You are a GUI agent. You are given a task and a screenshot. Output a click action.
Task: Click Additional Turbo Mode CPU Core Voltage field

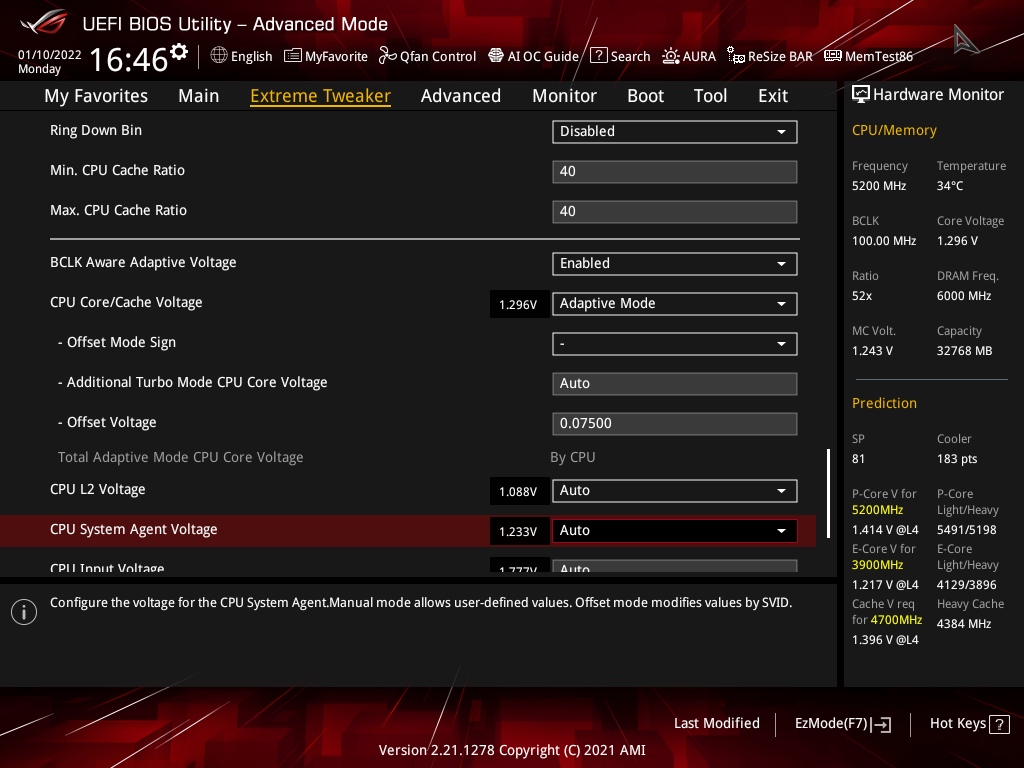coord(675,383)
